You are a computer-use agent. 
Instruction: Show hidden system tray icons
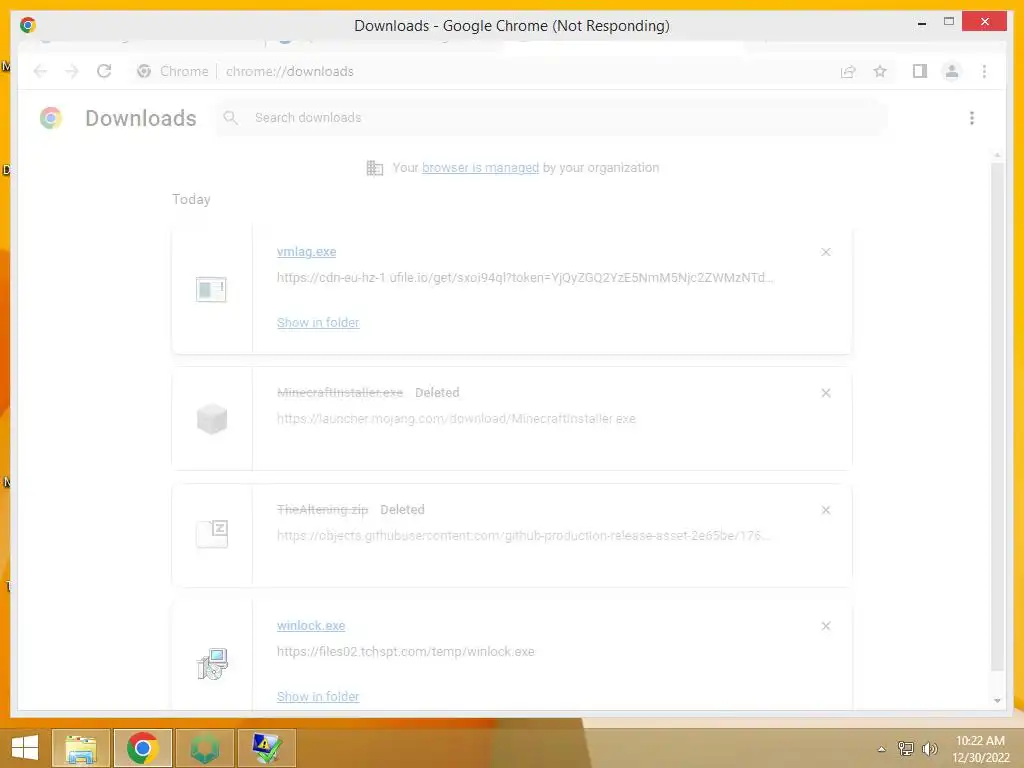pos(882,749)
